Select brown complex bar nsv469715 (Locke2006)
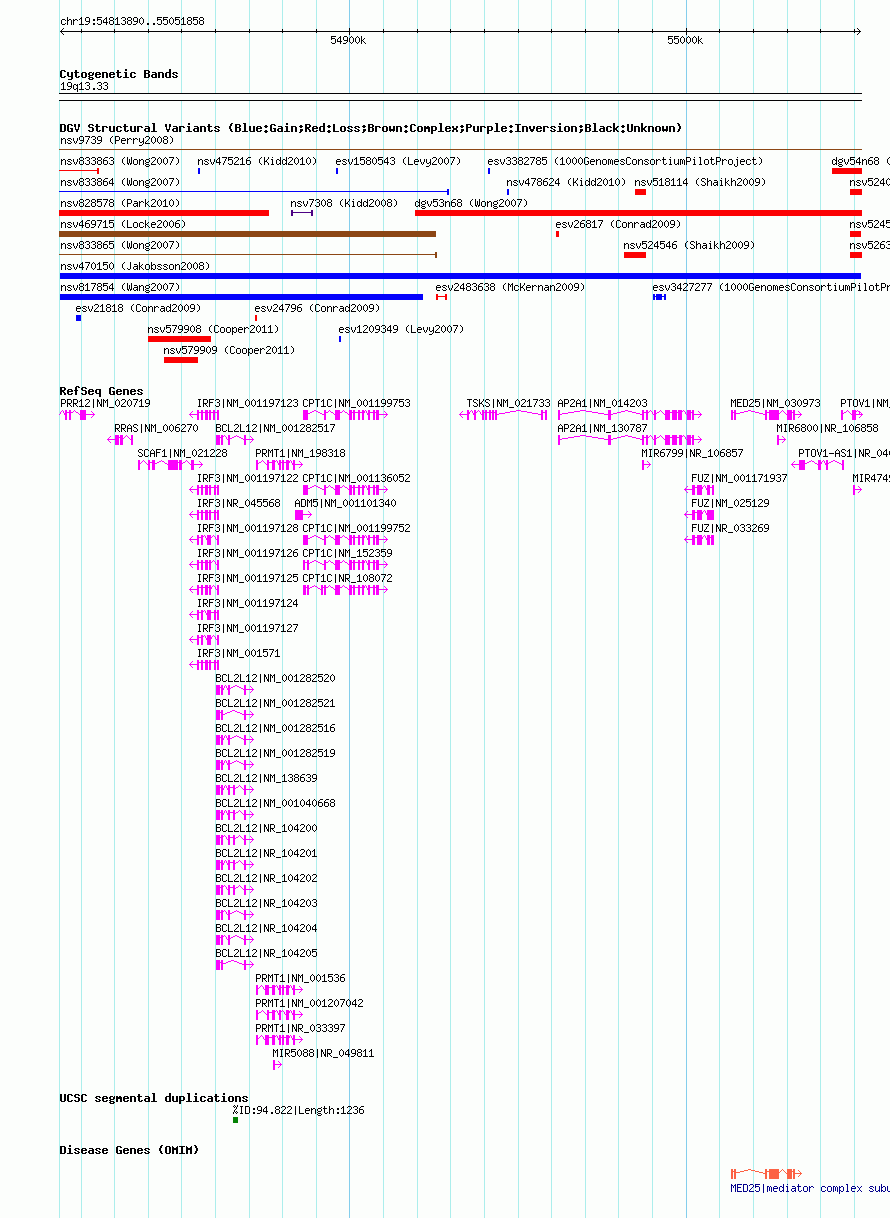 [248, 234]
